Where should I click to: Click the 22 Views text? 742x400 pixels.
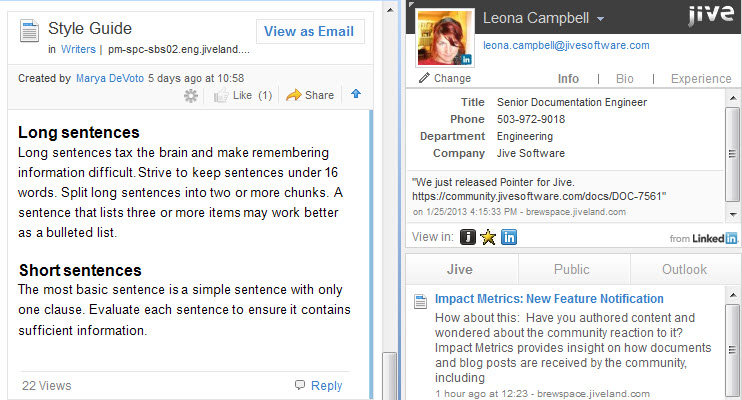coord(47,386)
